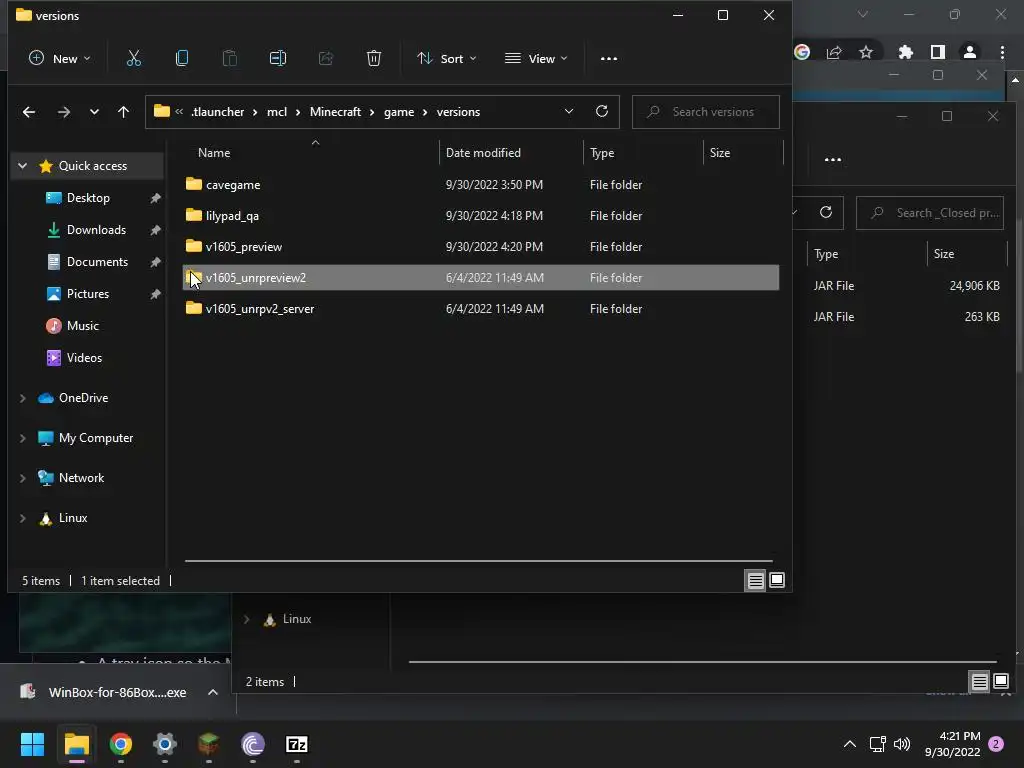The image size is (1024, 768).
Task: Open the Sort dropdown menu
Action: (x=447, y=58)
